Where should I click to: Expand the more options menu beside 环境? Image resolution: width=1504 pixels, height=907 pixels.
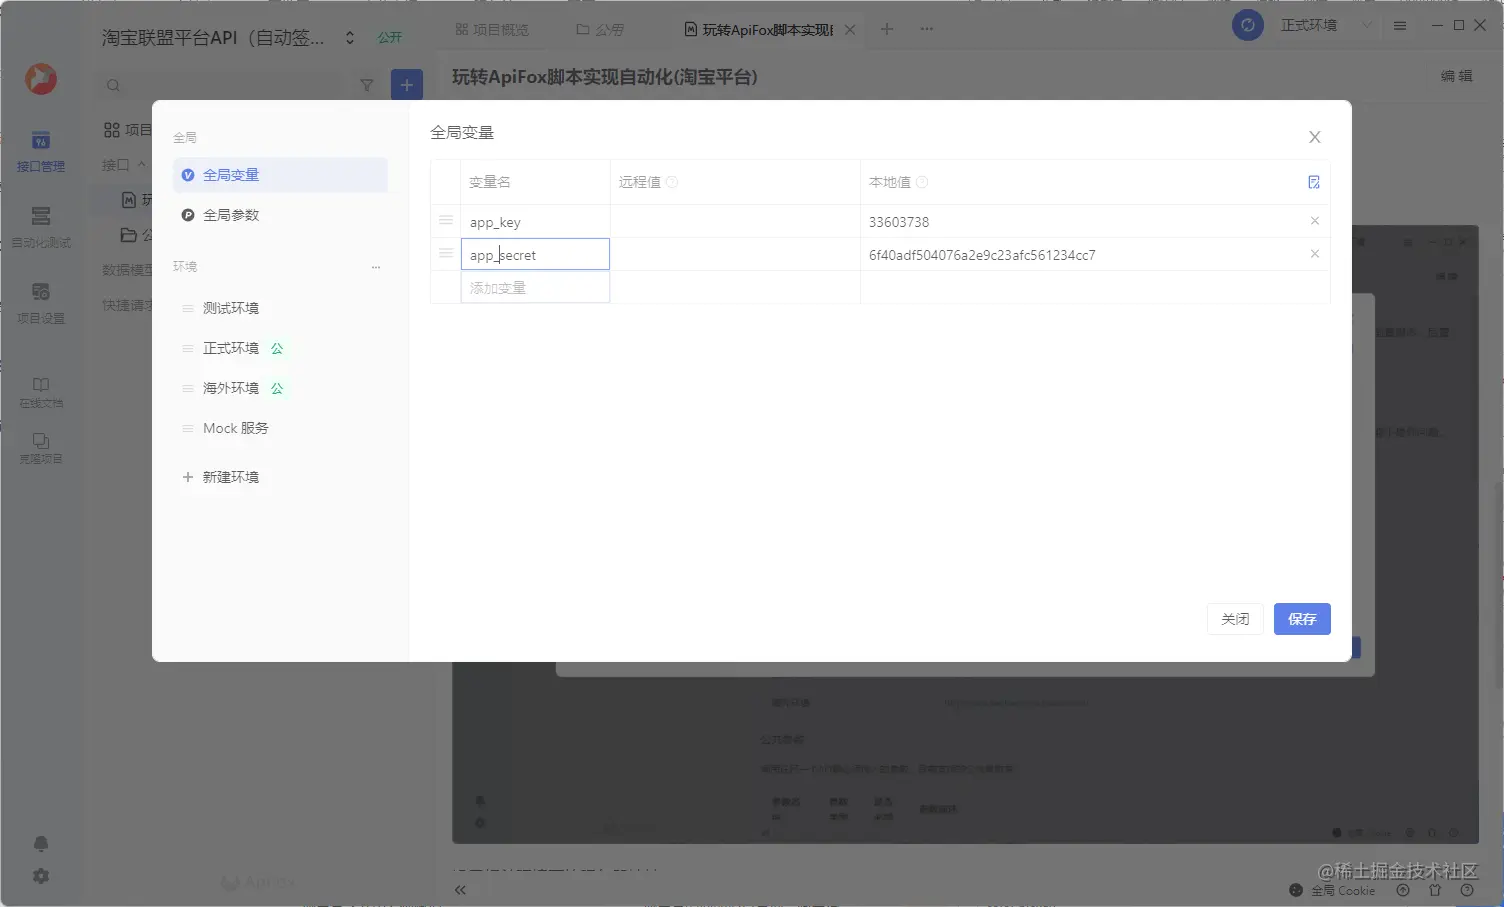(375, 267)
